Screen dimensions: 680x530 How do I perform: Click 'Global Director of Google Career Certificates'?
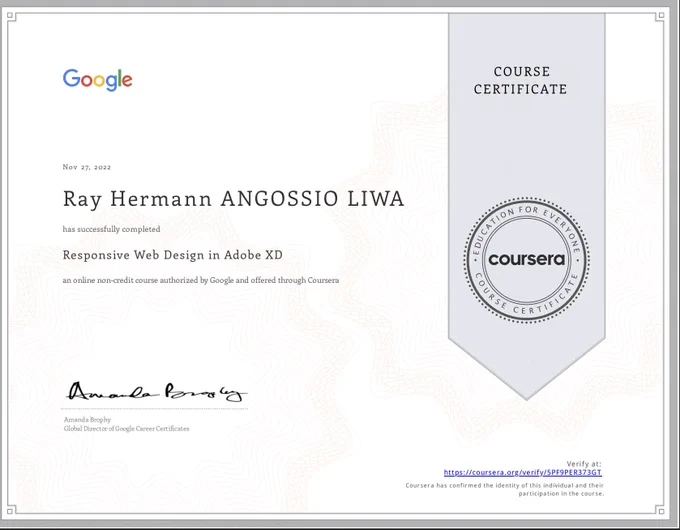(127, 429)
